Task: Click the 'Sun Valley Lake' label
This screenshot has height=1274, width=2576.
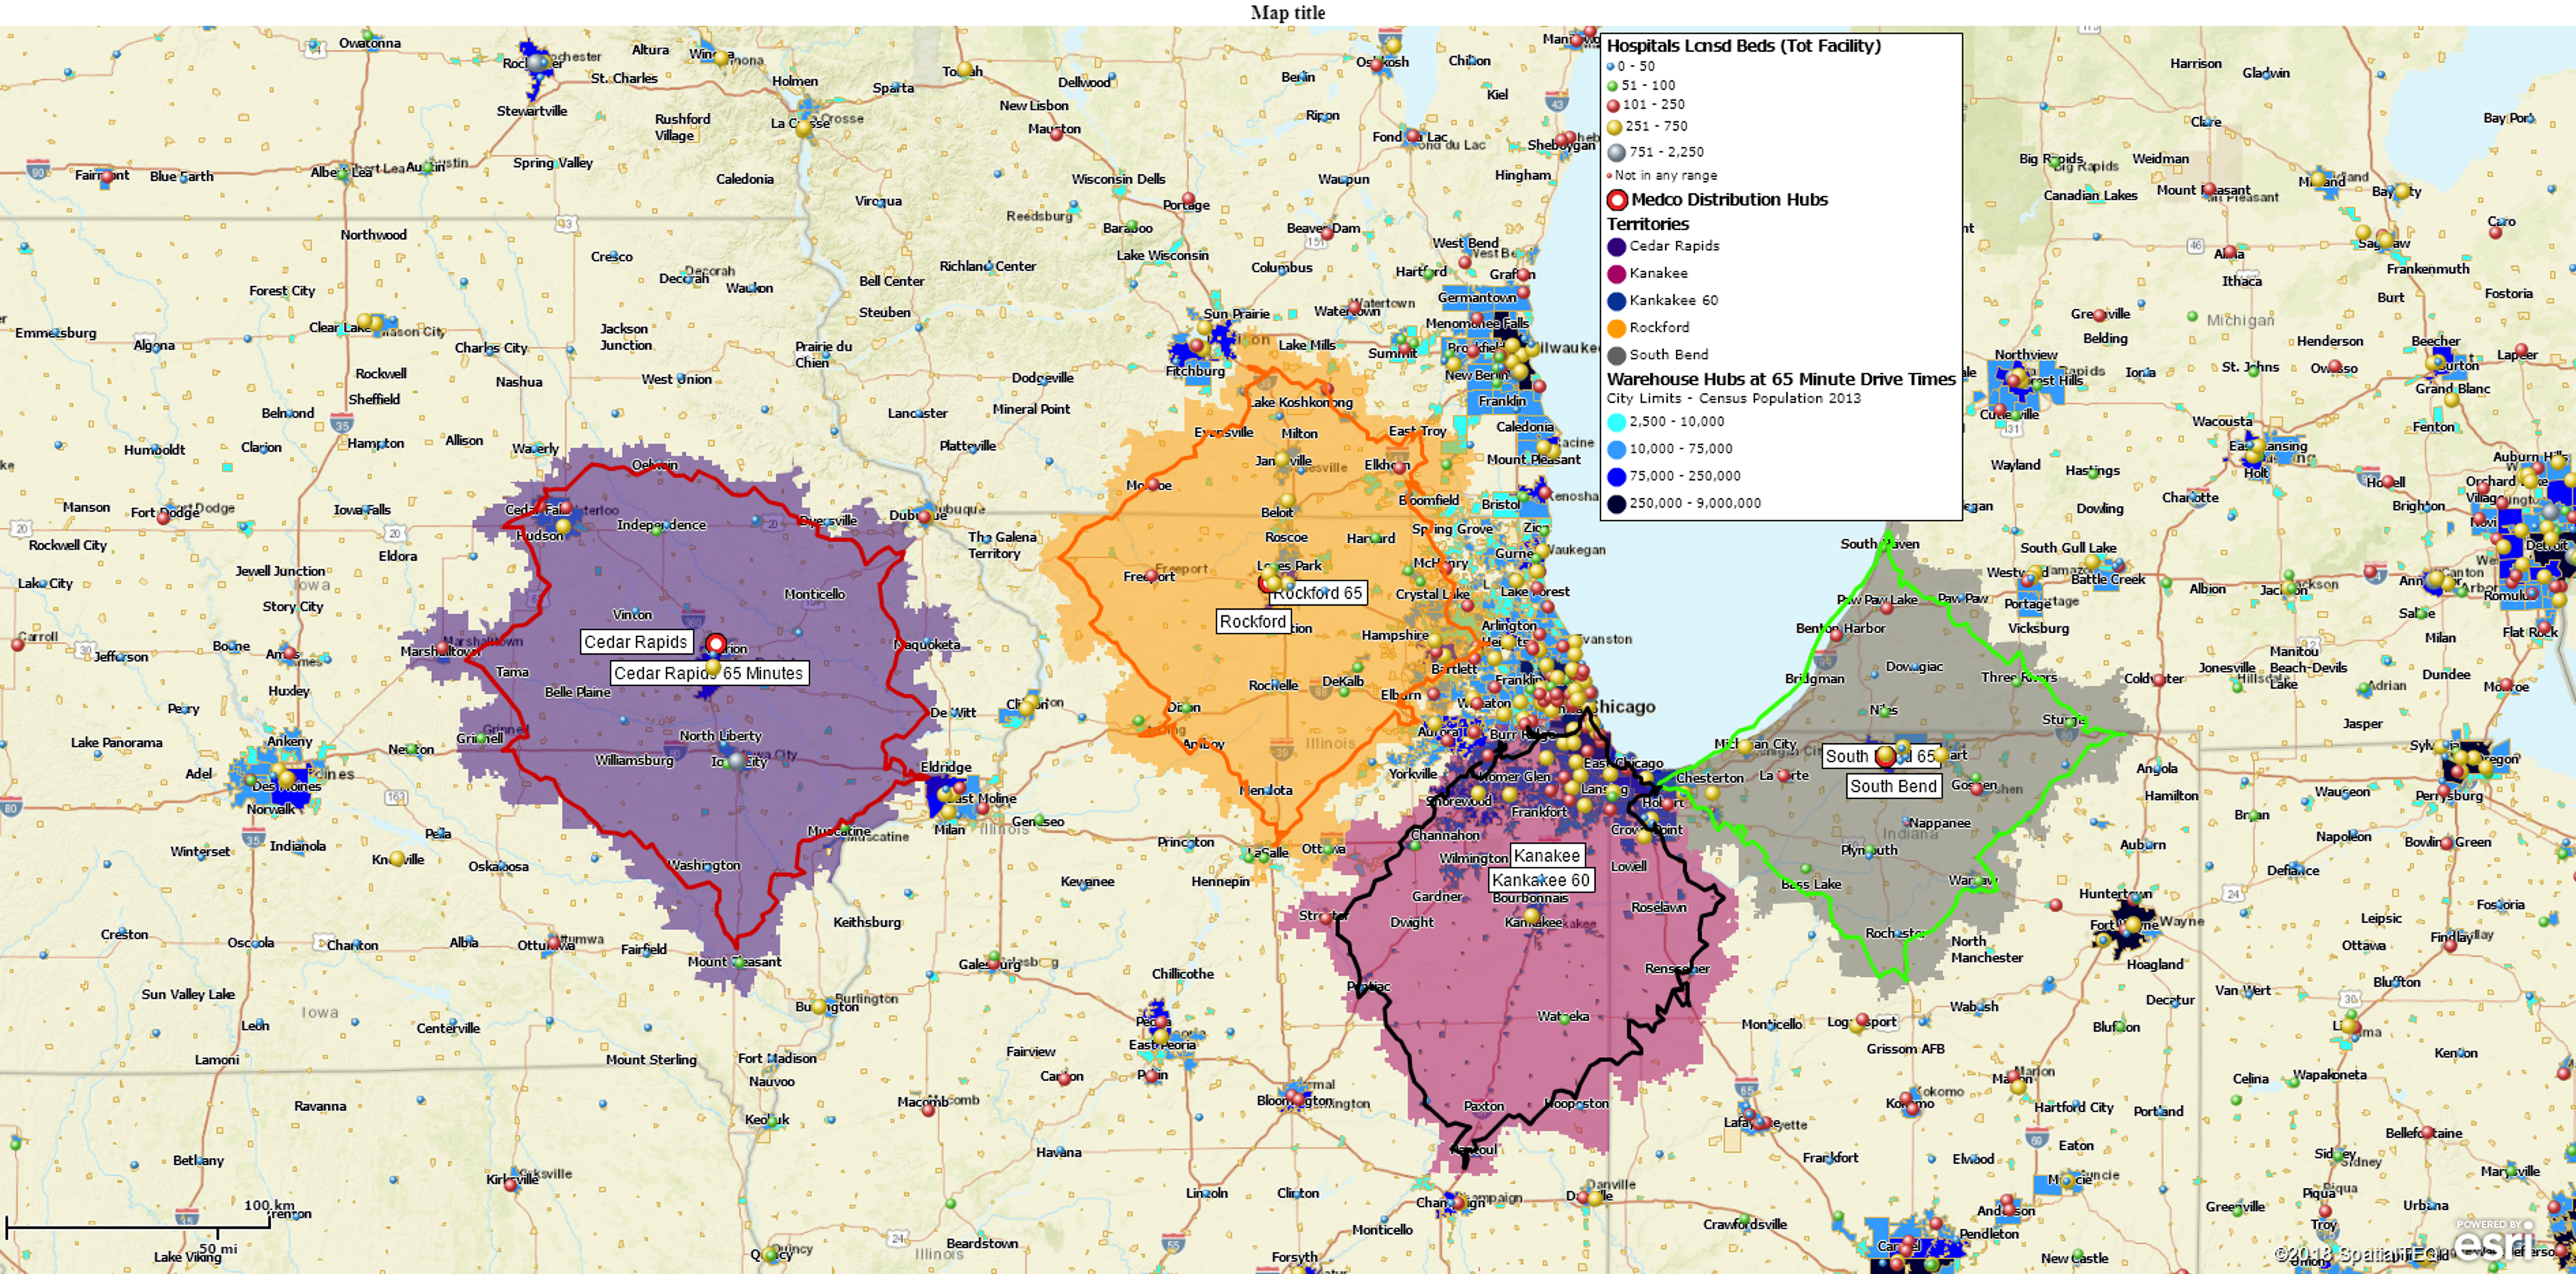Action: [x=188, y=995]
